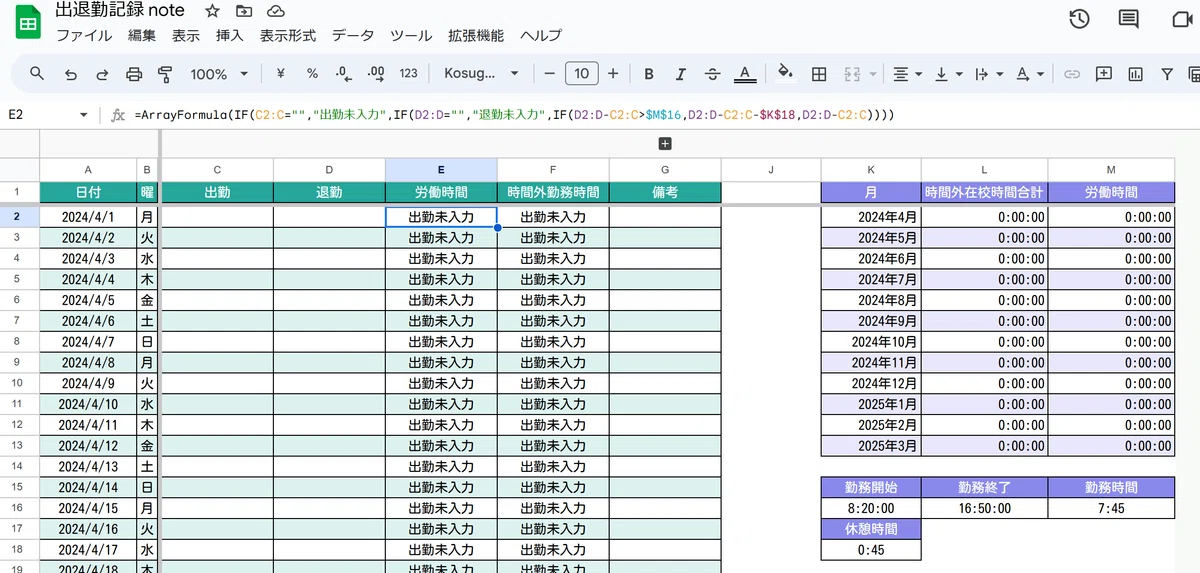Click the font size 10 field
Screen dimensions: 1200x573
pos(581,74)
